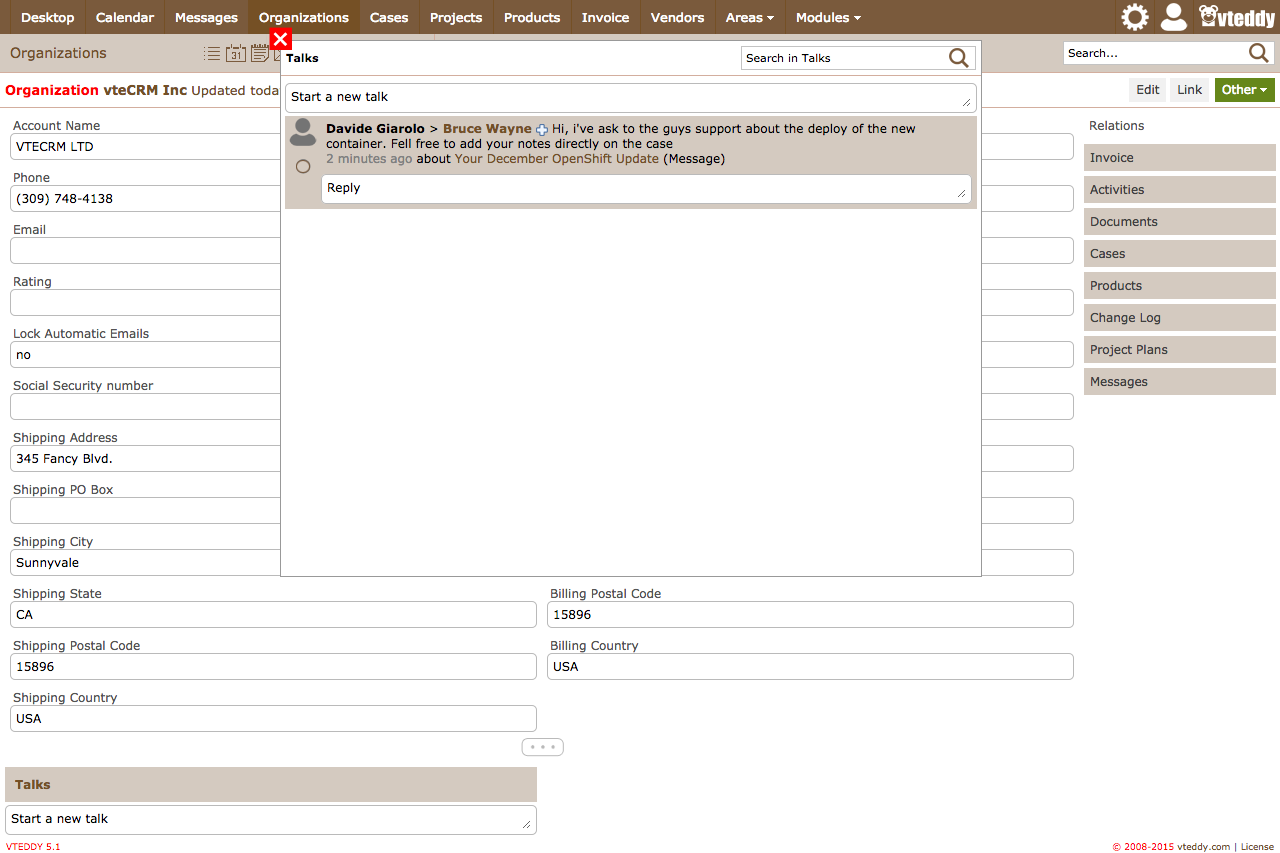Click the notepad icon in the Organizations toolbar
Viewport: 1280px width, 853px height.
tap(260, 53)
